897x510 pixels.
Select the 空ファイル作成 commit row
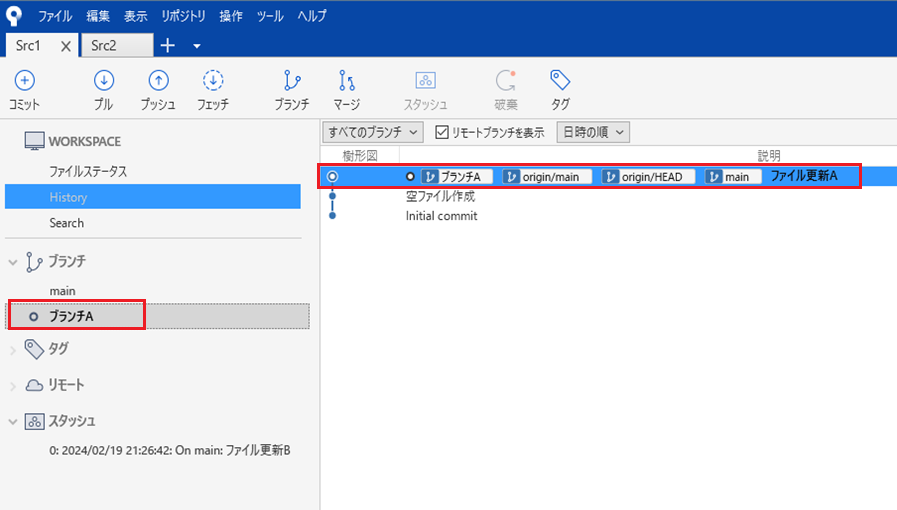(x=440, y=196)
